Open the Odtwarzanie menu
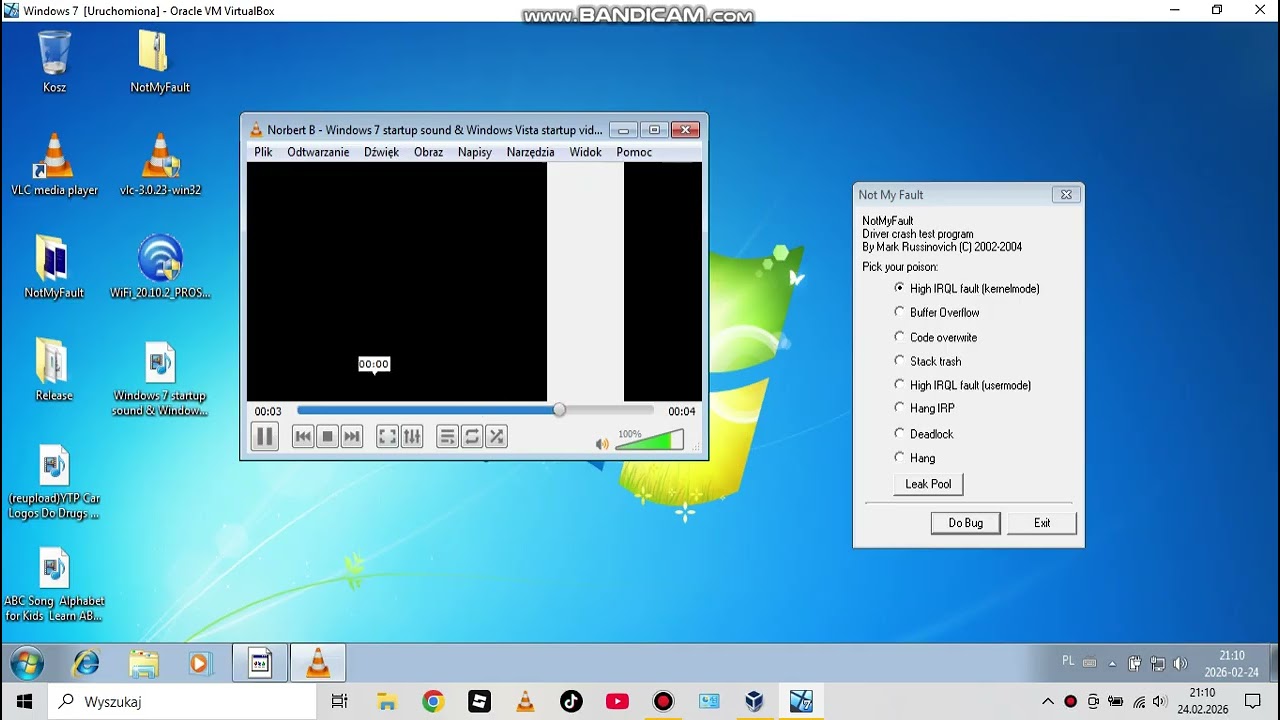Screen dimensions: 1280x720 click(x=318, y=152)
